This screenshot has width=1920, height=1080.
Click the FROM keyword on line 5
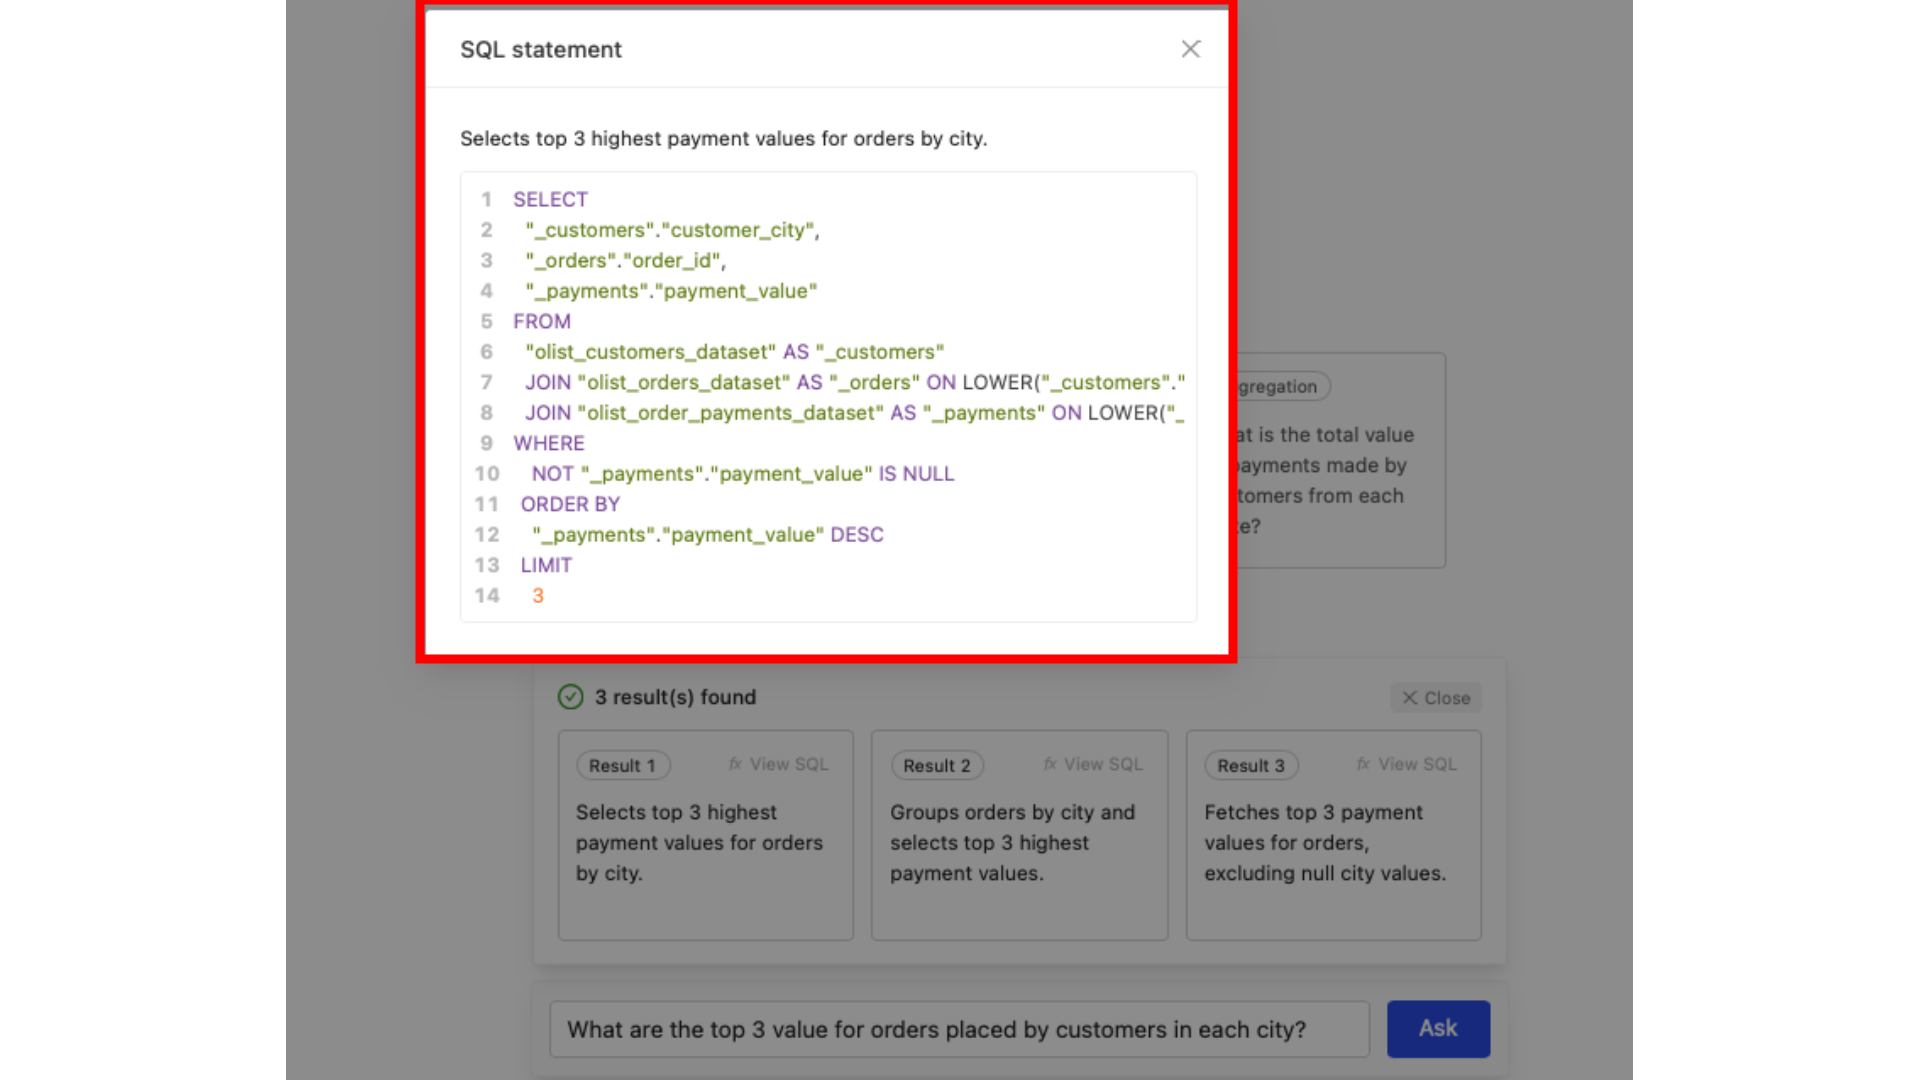542,321
